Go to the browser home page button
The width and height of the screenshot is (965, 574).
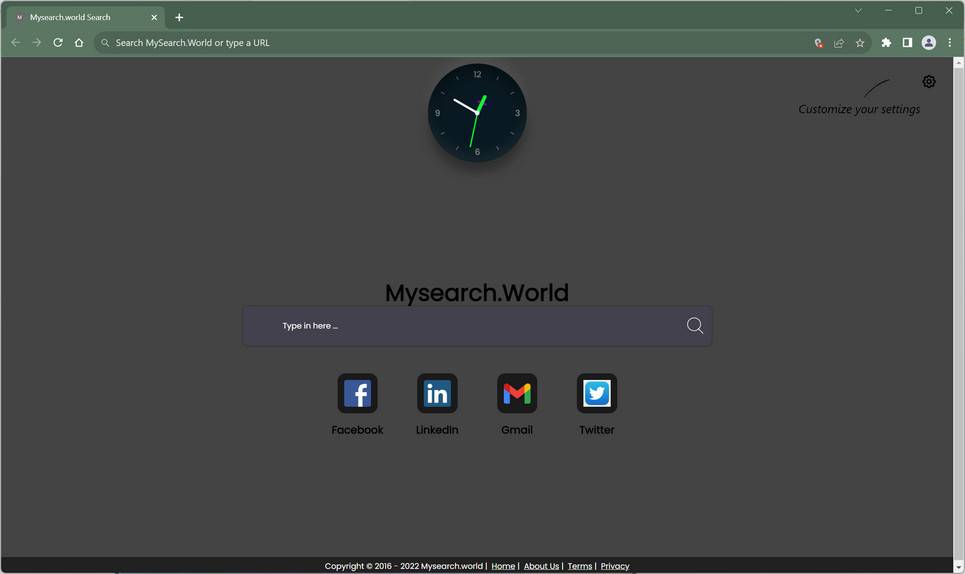click(79, 42)
